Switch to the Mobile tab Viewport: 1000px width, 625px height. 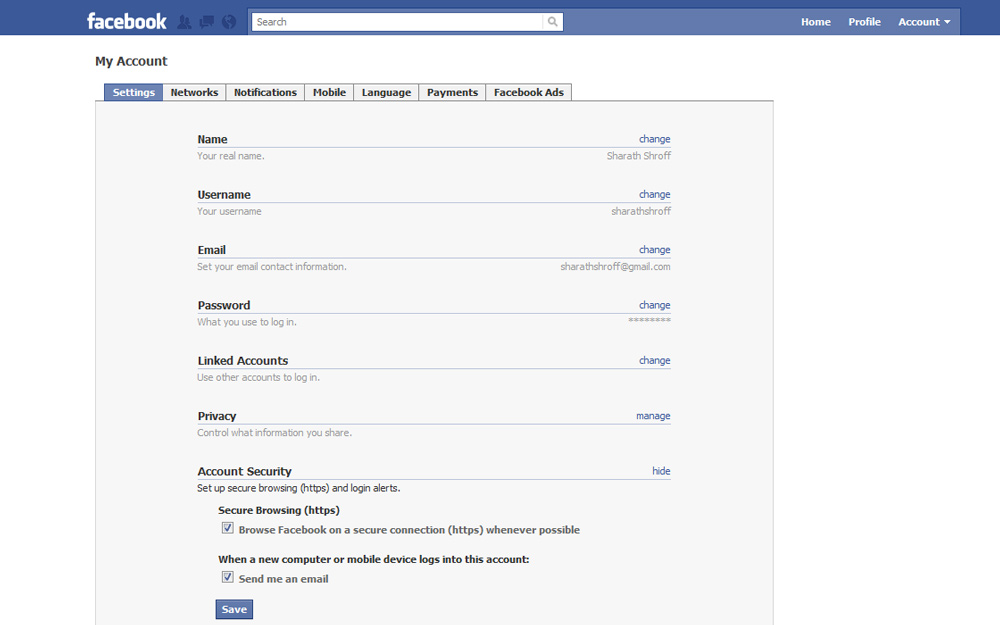click(x=329, y=92)
